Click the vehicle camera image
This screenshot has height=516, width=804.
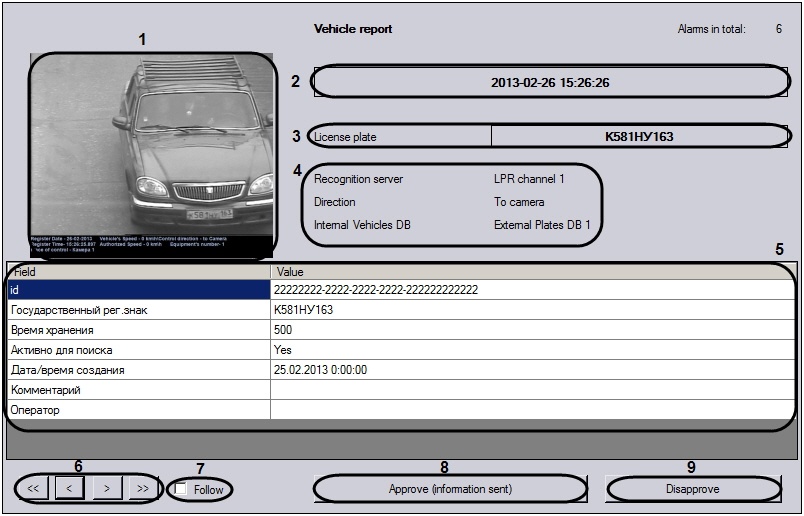[152, 155]
